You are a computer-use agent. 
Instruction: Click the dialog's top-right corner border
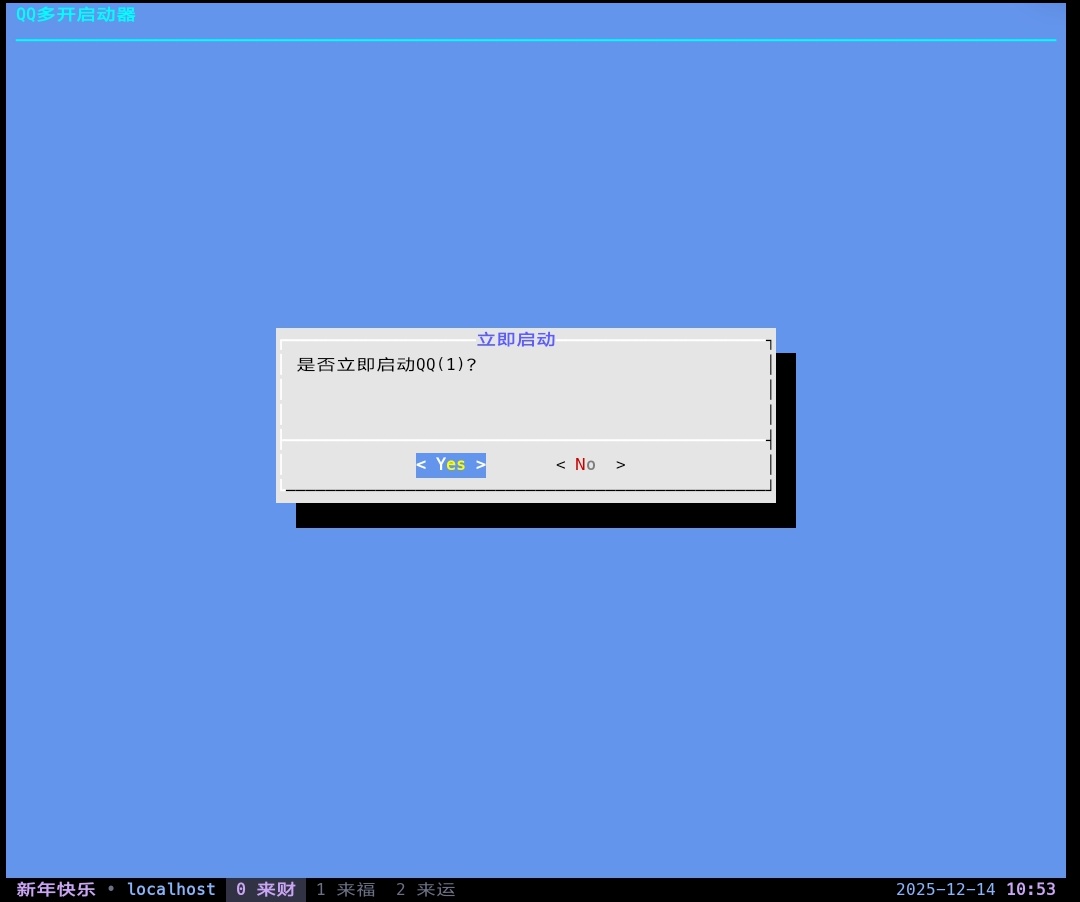[x=769, y=343]
